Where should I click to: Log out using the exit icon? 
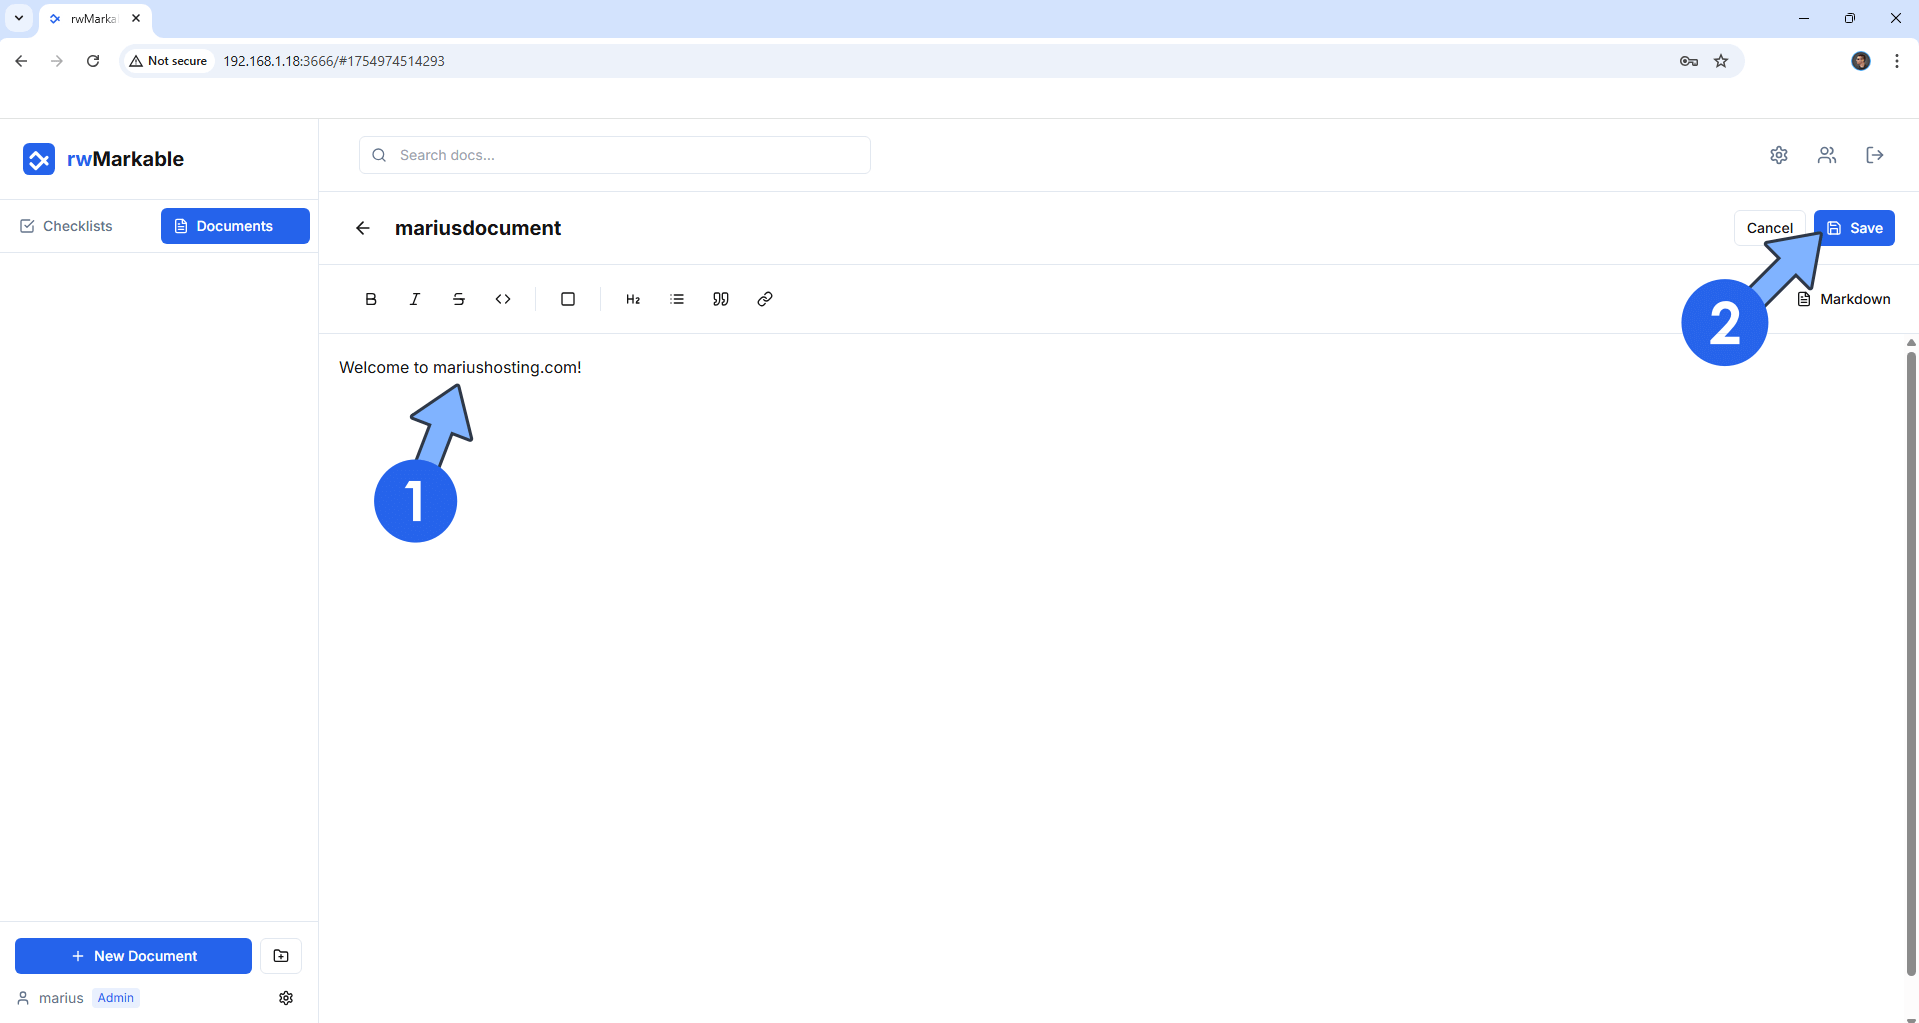pos(1875,155)
